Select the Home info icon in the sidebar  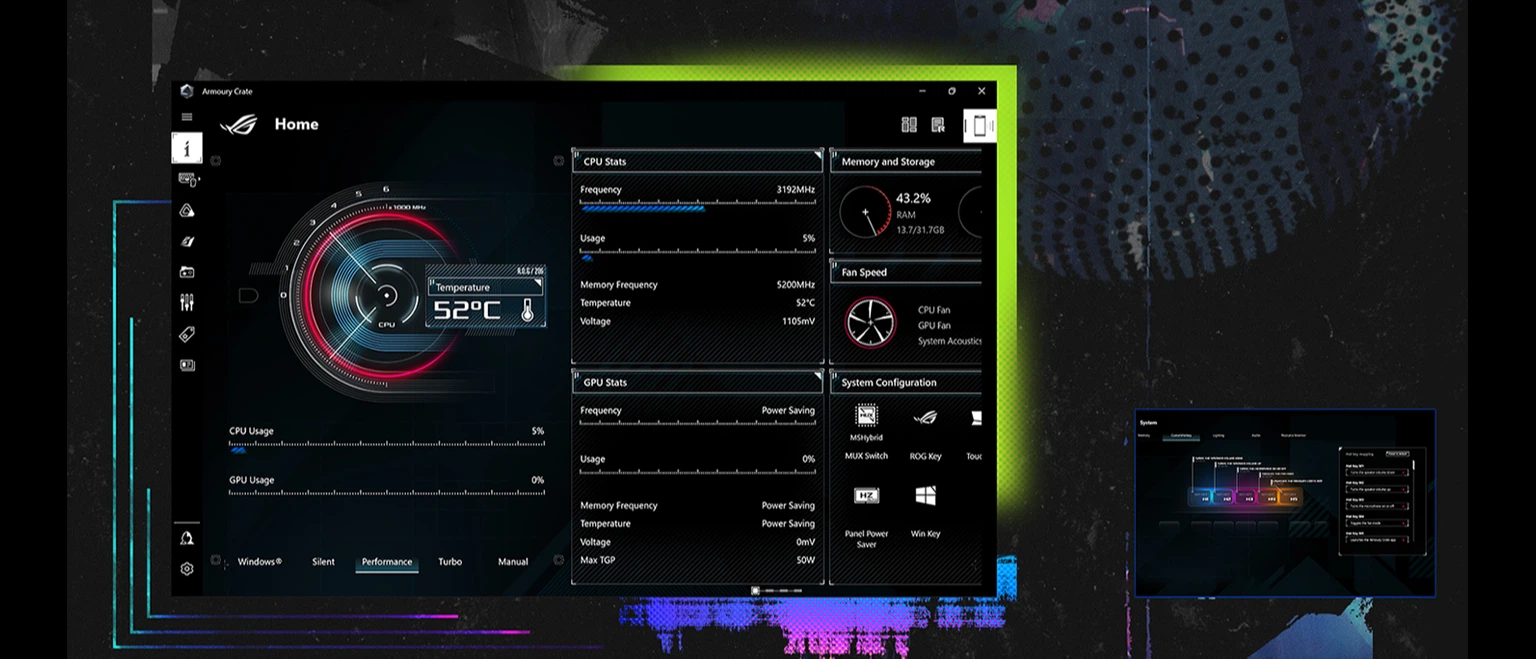tap(187, 148)
